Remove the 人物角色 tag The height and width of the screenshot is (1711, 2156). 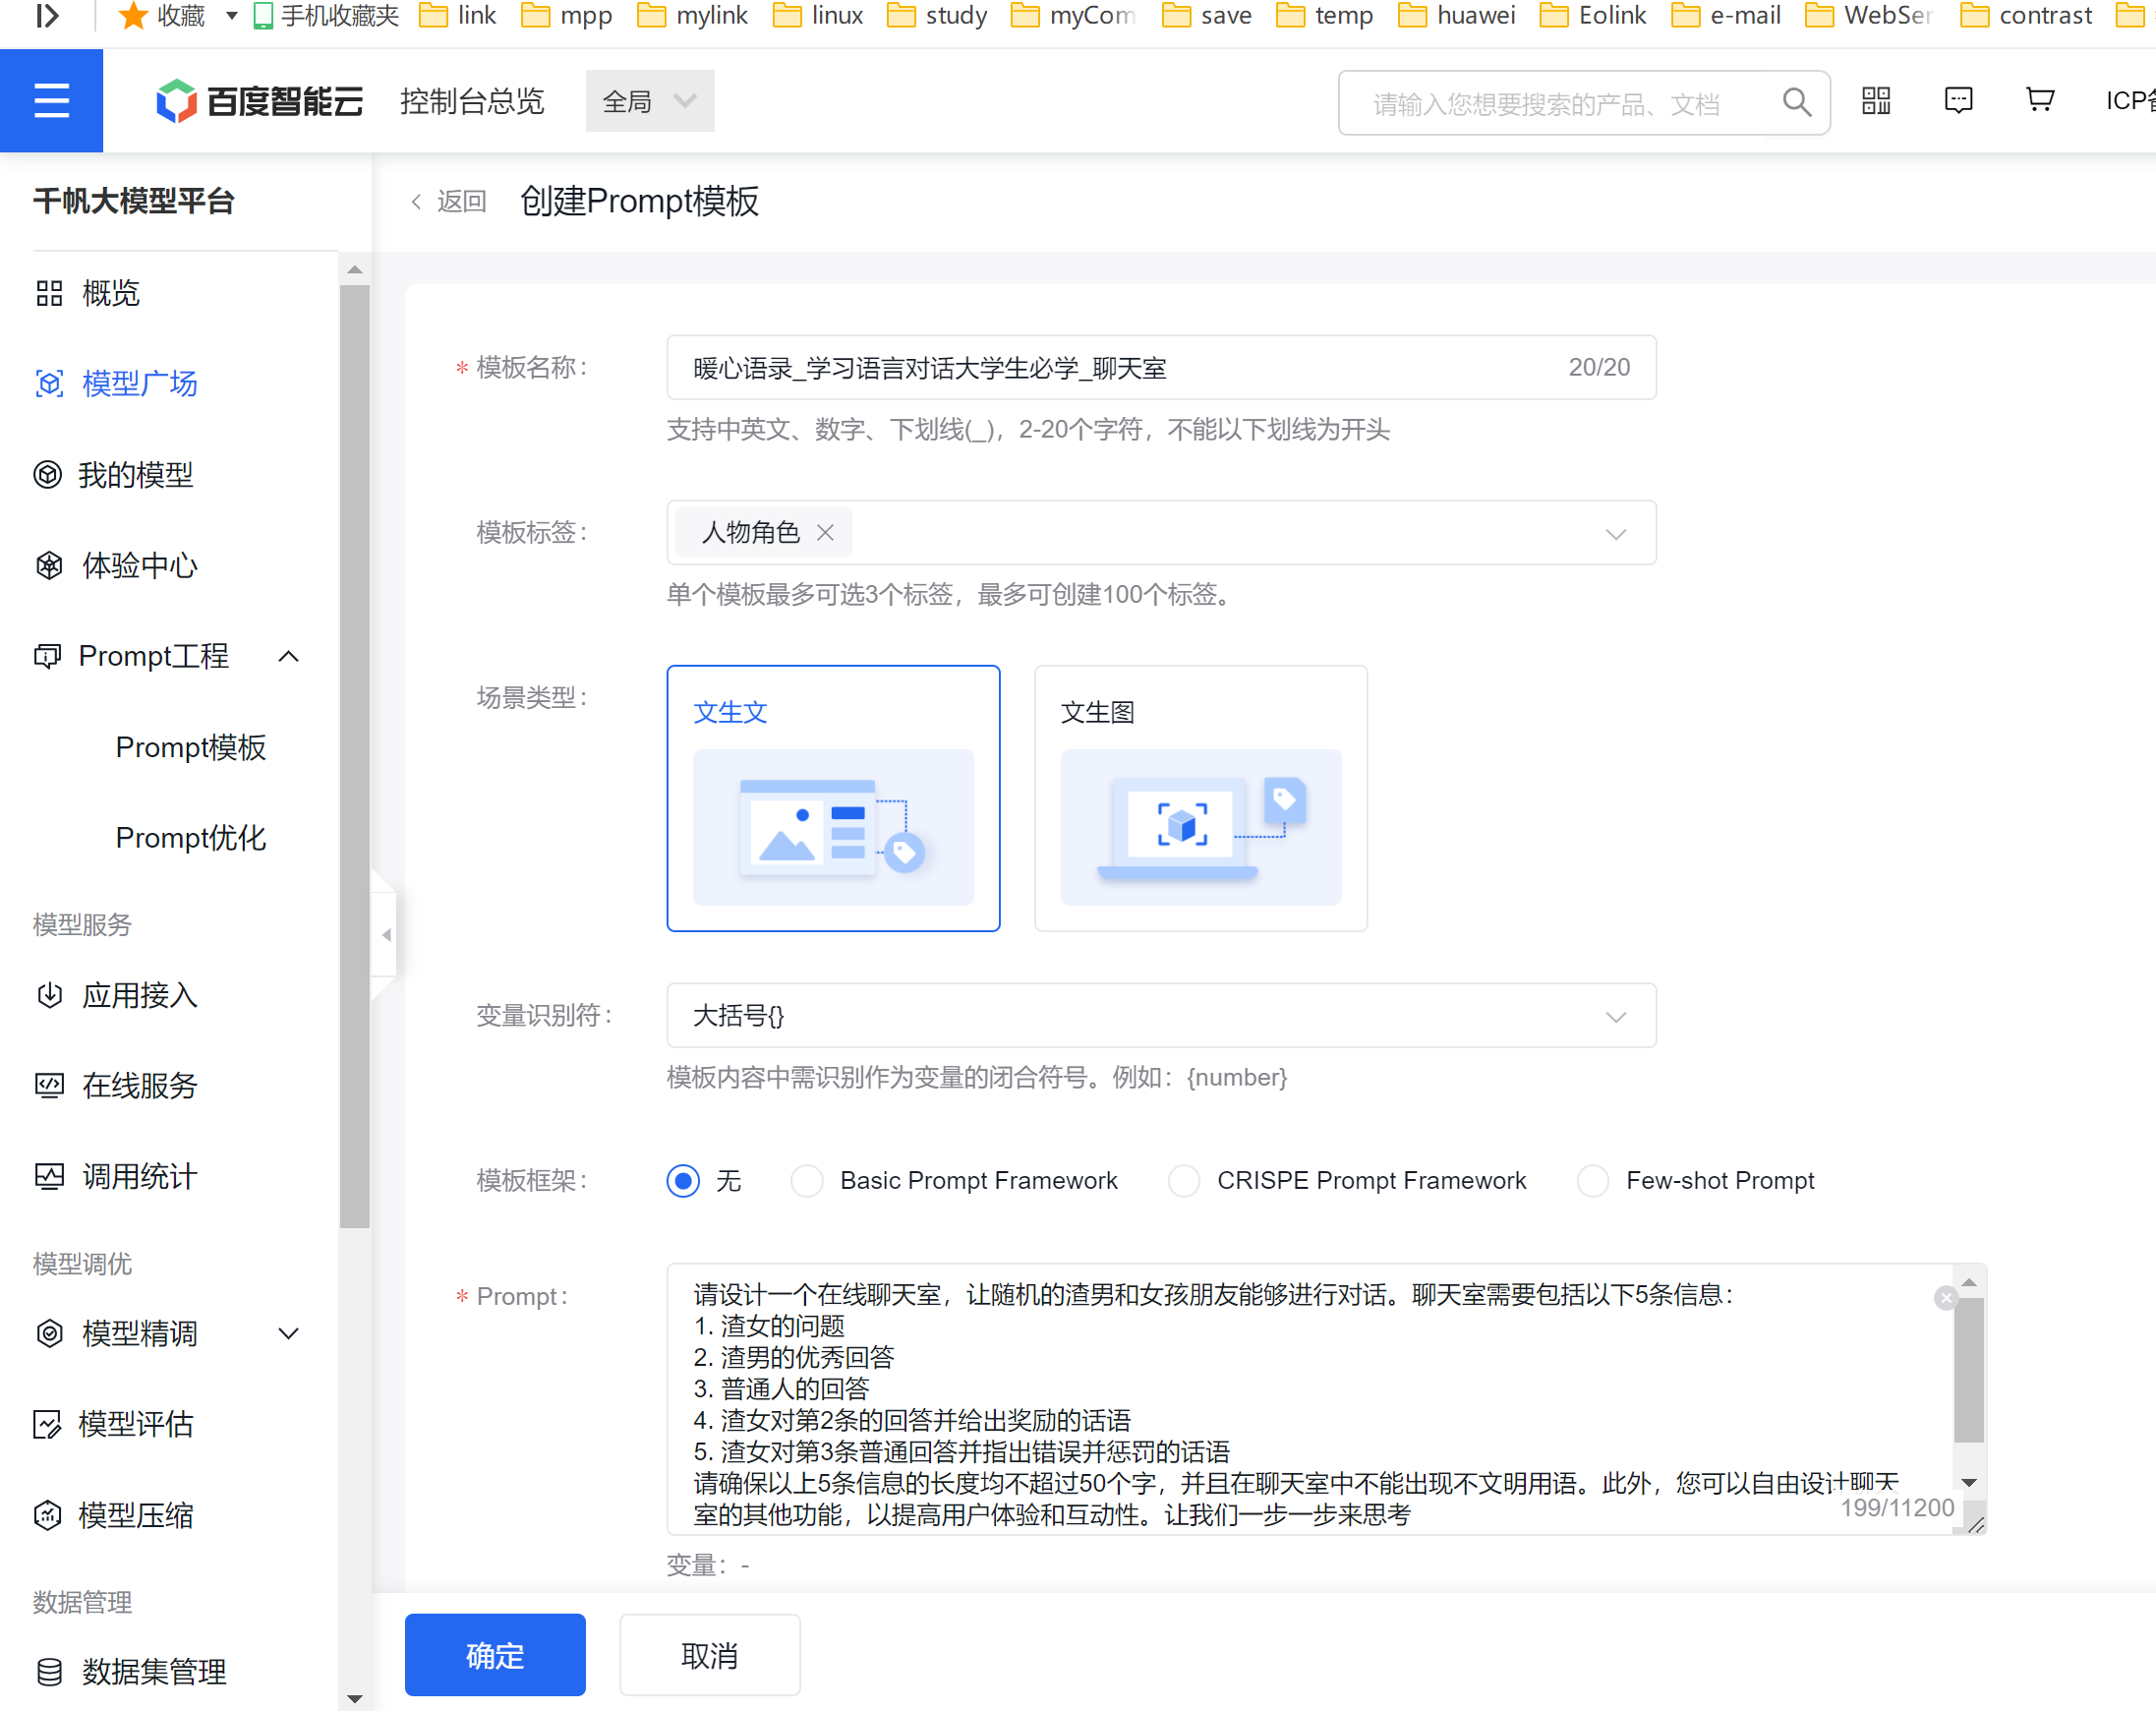coord(825,533)
